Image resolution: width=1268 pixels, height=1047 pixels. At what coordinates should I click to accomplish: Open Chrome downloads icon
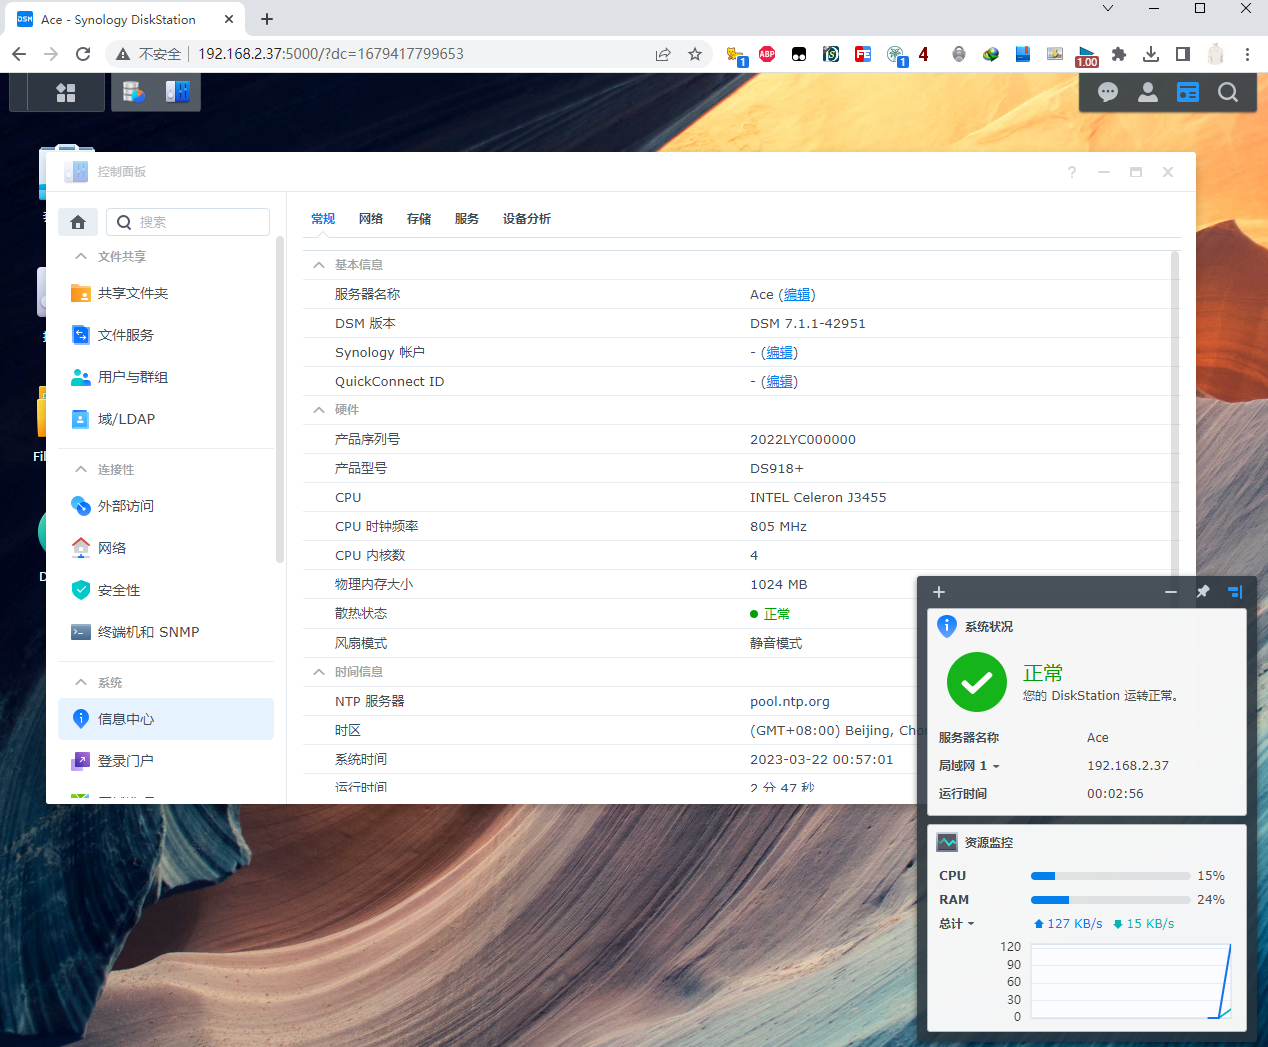click(x=1151, y=54)
